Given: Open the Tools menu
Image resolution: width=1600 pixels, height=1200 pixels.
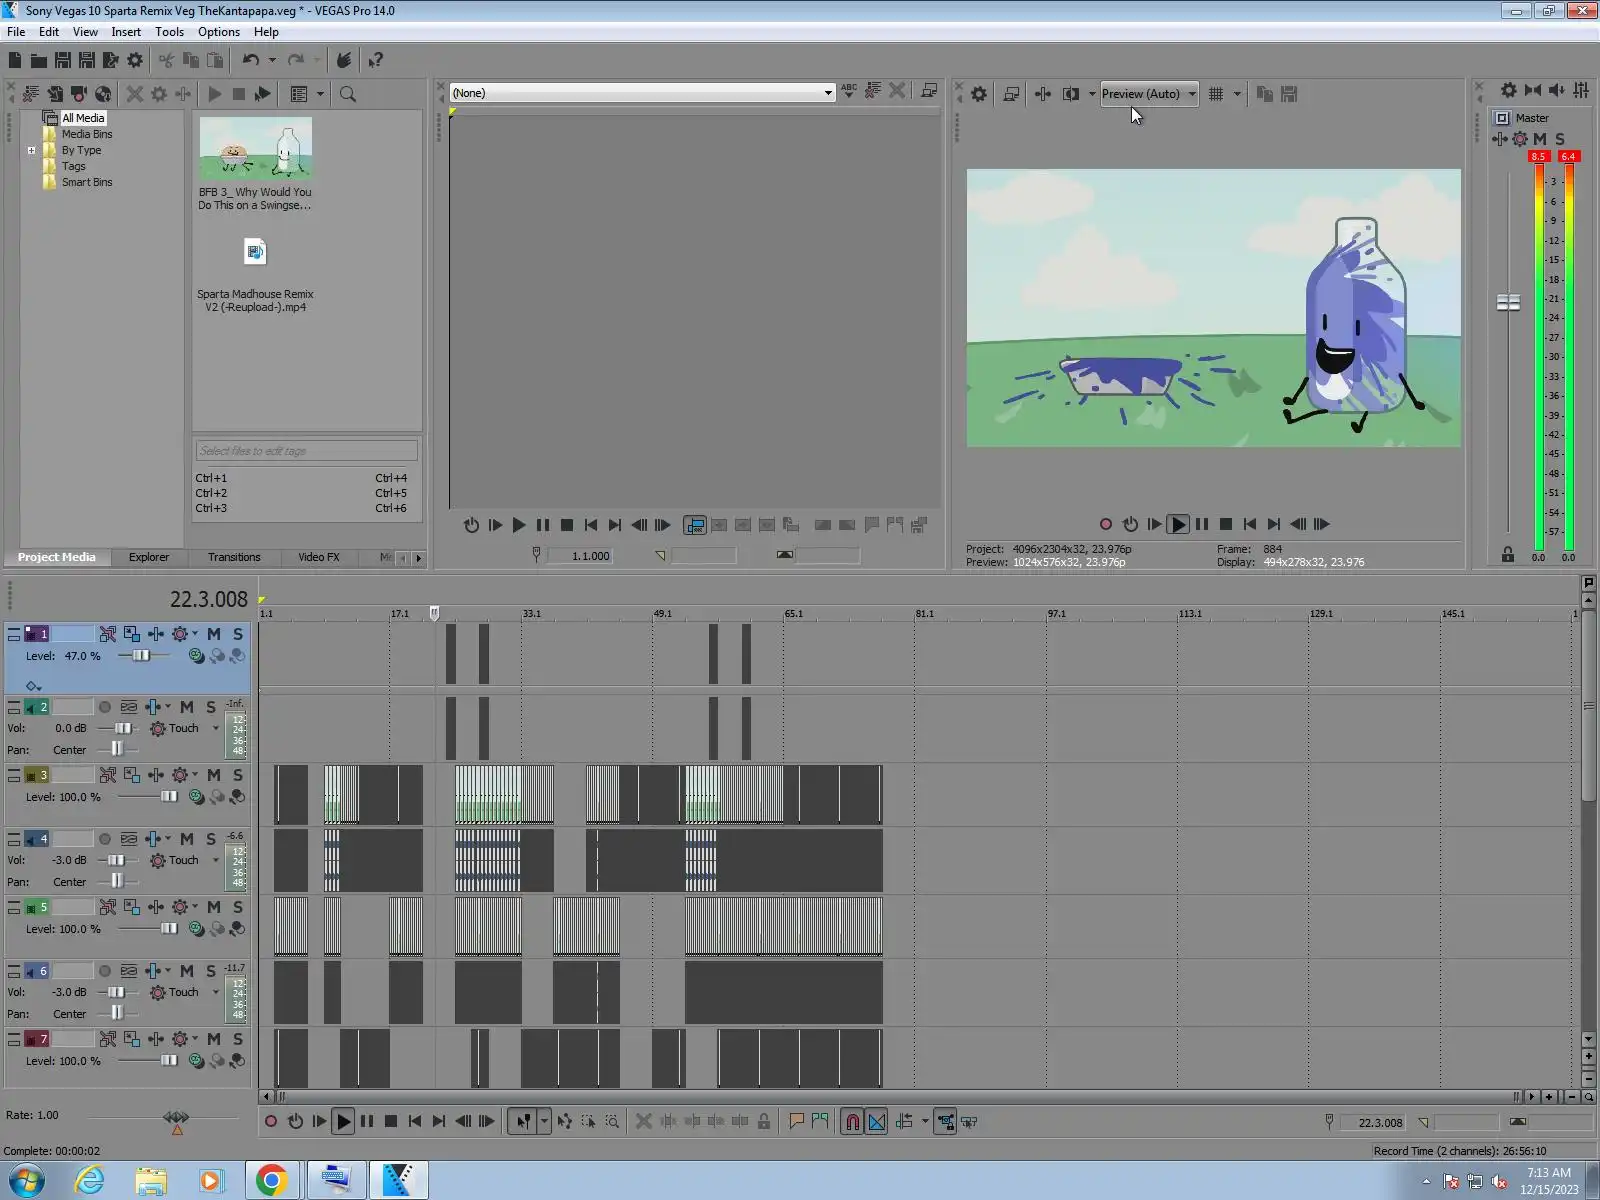Looking at the screenshot, I should pyautogui.click(x=169, y=32).
